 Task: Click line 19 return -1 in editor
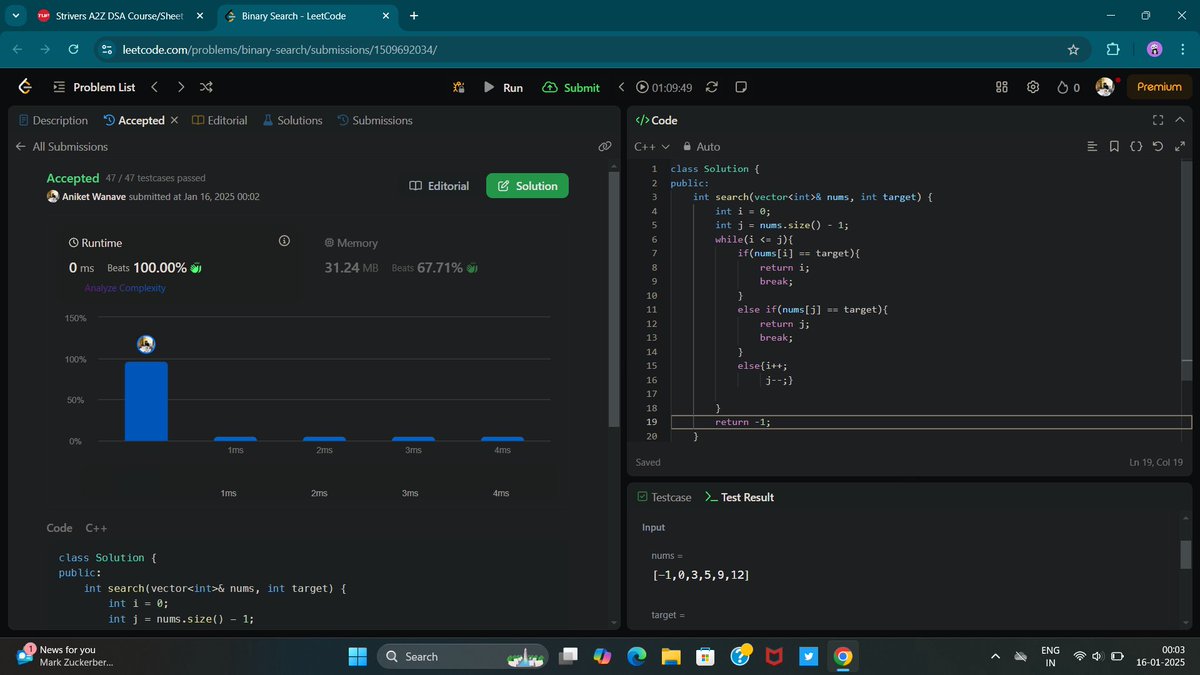coord(742,422)
